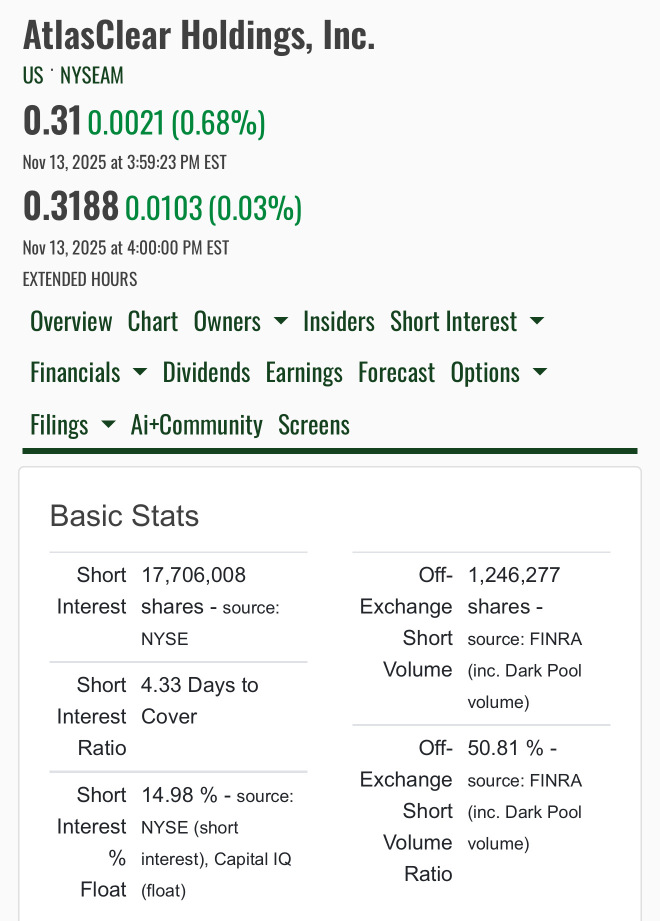Select the Owners menu label
The image size is (660, 921).
pos(227,321)
